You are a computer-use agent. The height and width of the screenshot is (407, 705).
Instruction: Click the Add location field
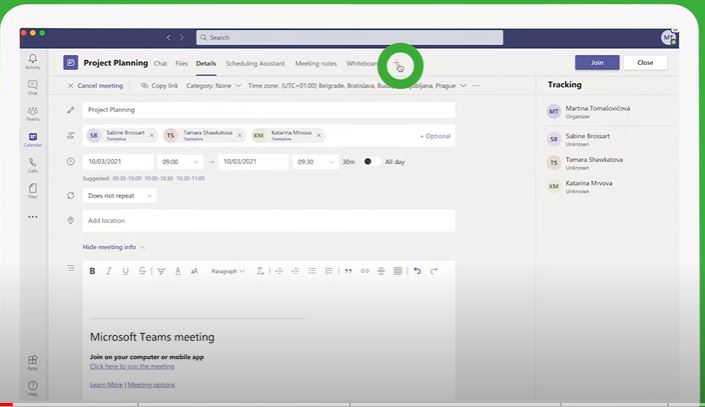[x=268, y=220]
